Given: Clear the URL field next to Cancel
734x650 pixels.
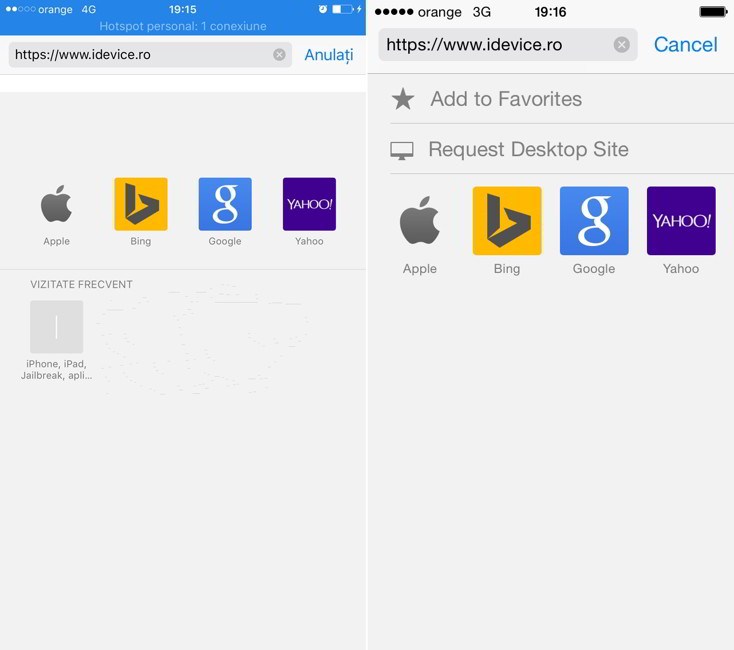Looking at the screenshot, I should (x=622, y=45).
